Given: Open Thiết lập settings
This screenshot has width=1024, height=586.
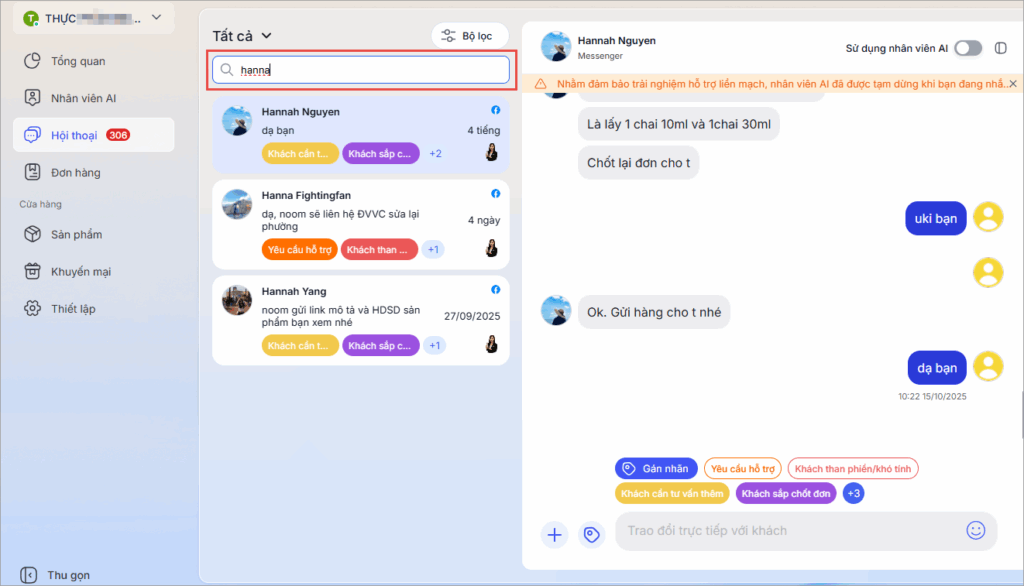Looking at the screenshot, I should coord(73,308).
